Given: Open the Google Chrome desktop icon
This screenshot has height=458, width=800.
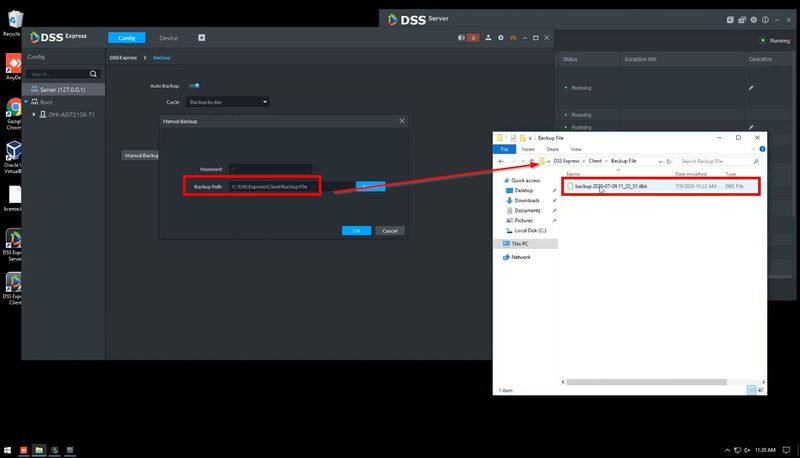Looking at the screenshot, I should click(13, 115).
